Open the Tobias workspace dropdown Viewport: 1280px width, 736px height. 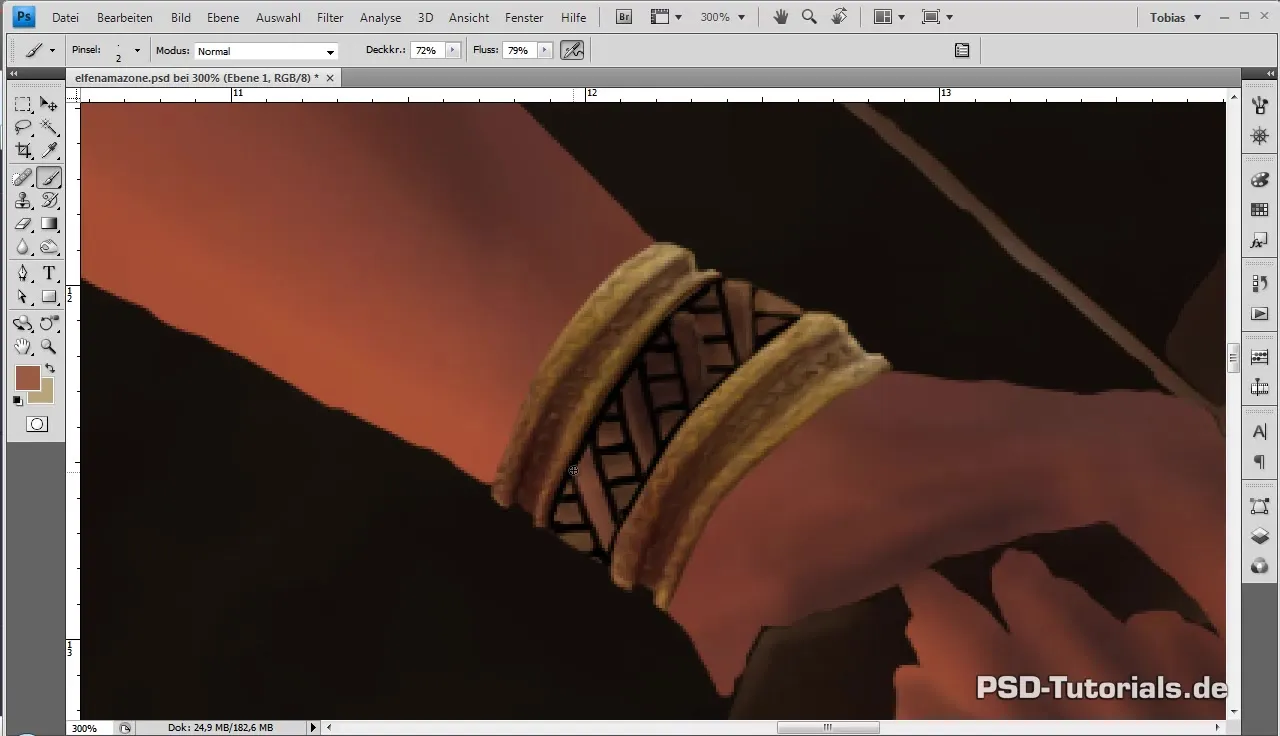(1175, 18)
